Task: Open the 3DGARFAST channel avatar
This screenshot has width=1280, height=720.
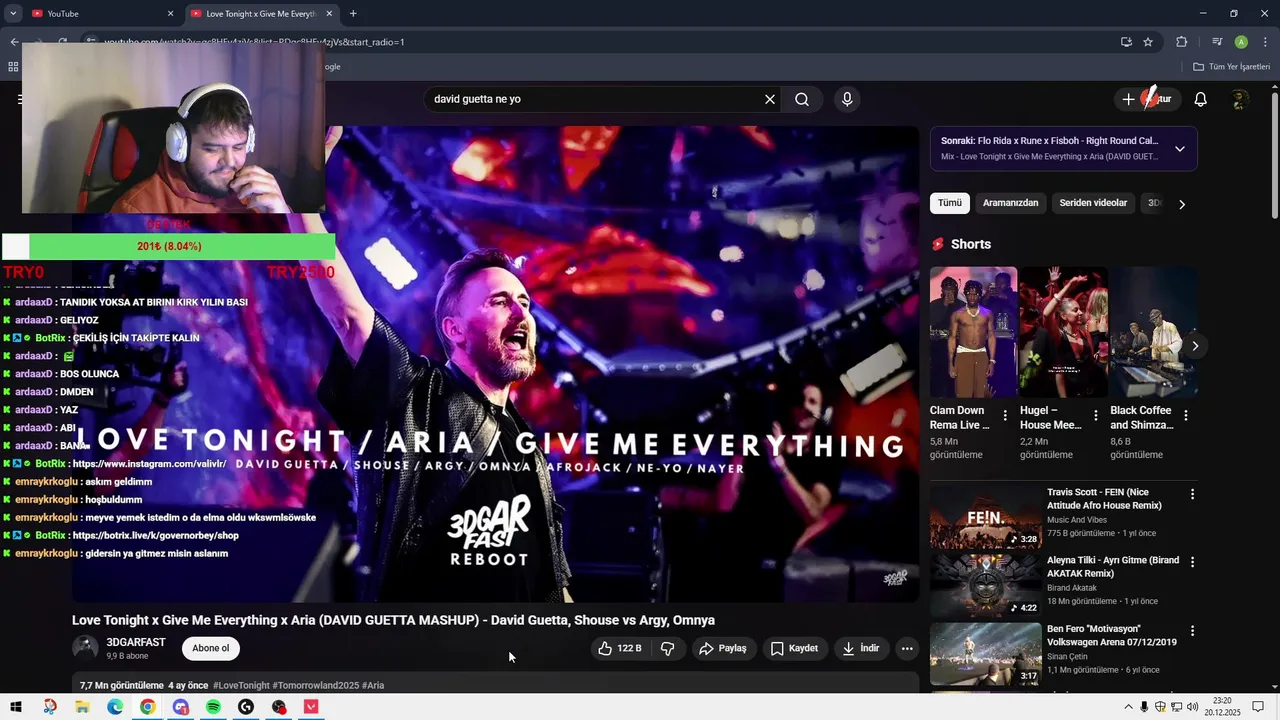Action: tap(86, 648)
